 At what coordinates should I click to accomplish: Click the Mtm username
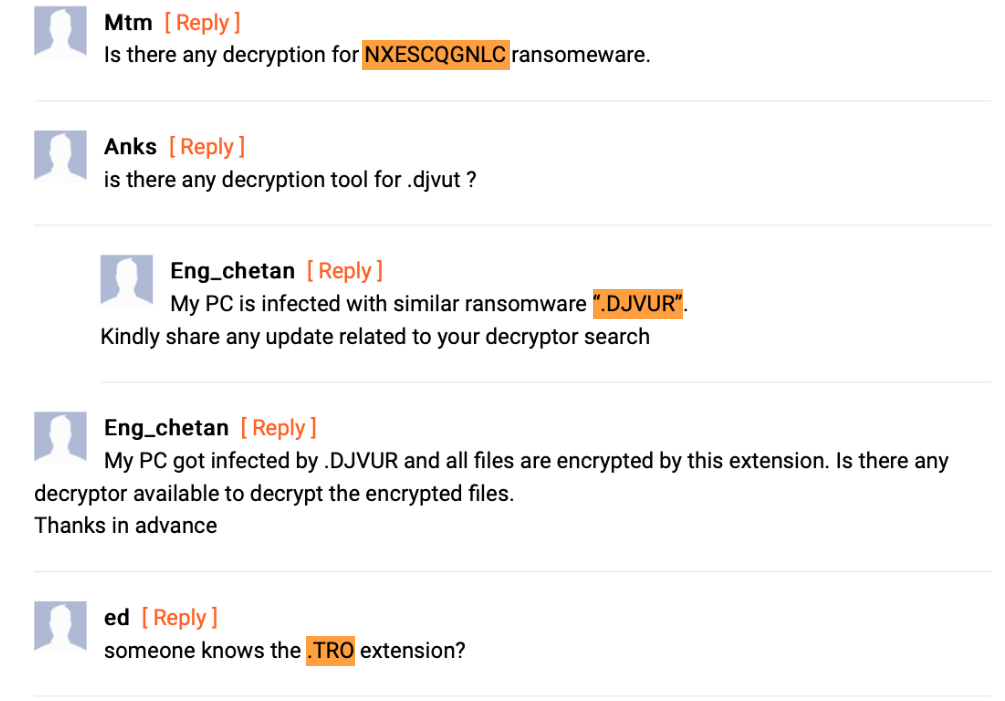tap(127, 23)
